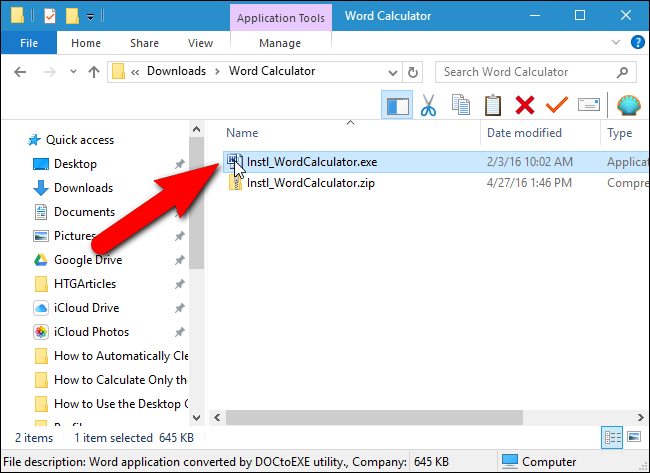Open Documents in navigation pane
This screenshot has height=473, width=650.
[85, 212]
